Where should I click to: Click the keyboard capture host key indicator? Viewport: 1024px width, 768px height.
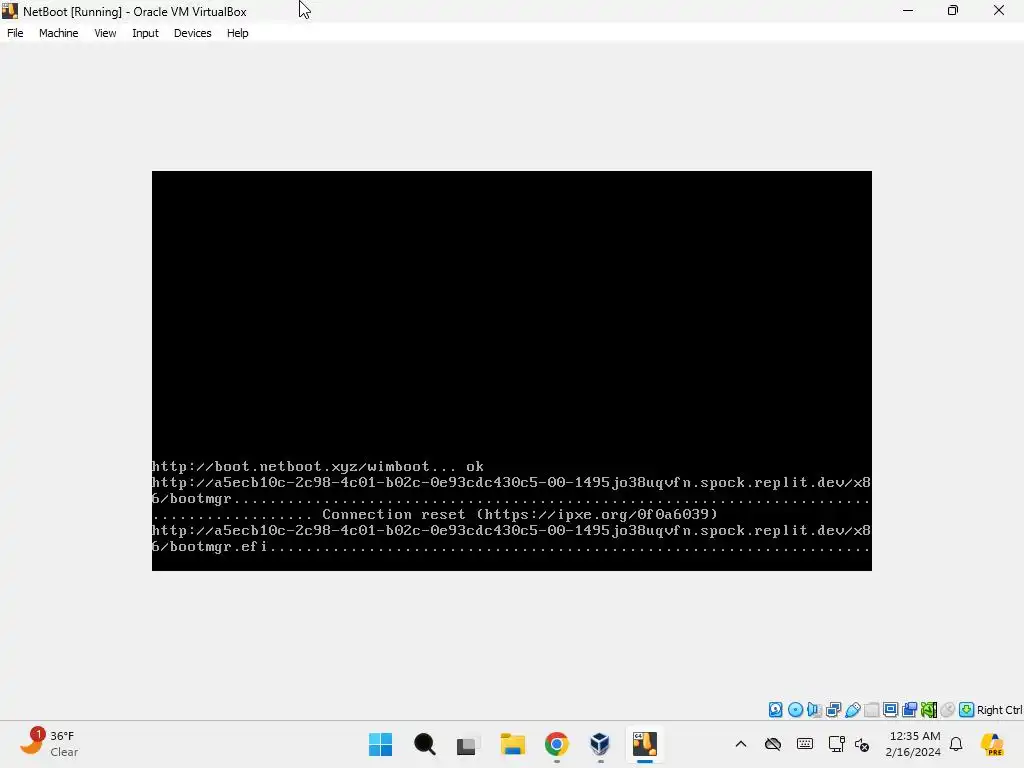tap(967, 710)
